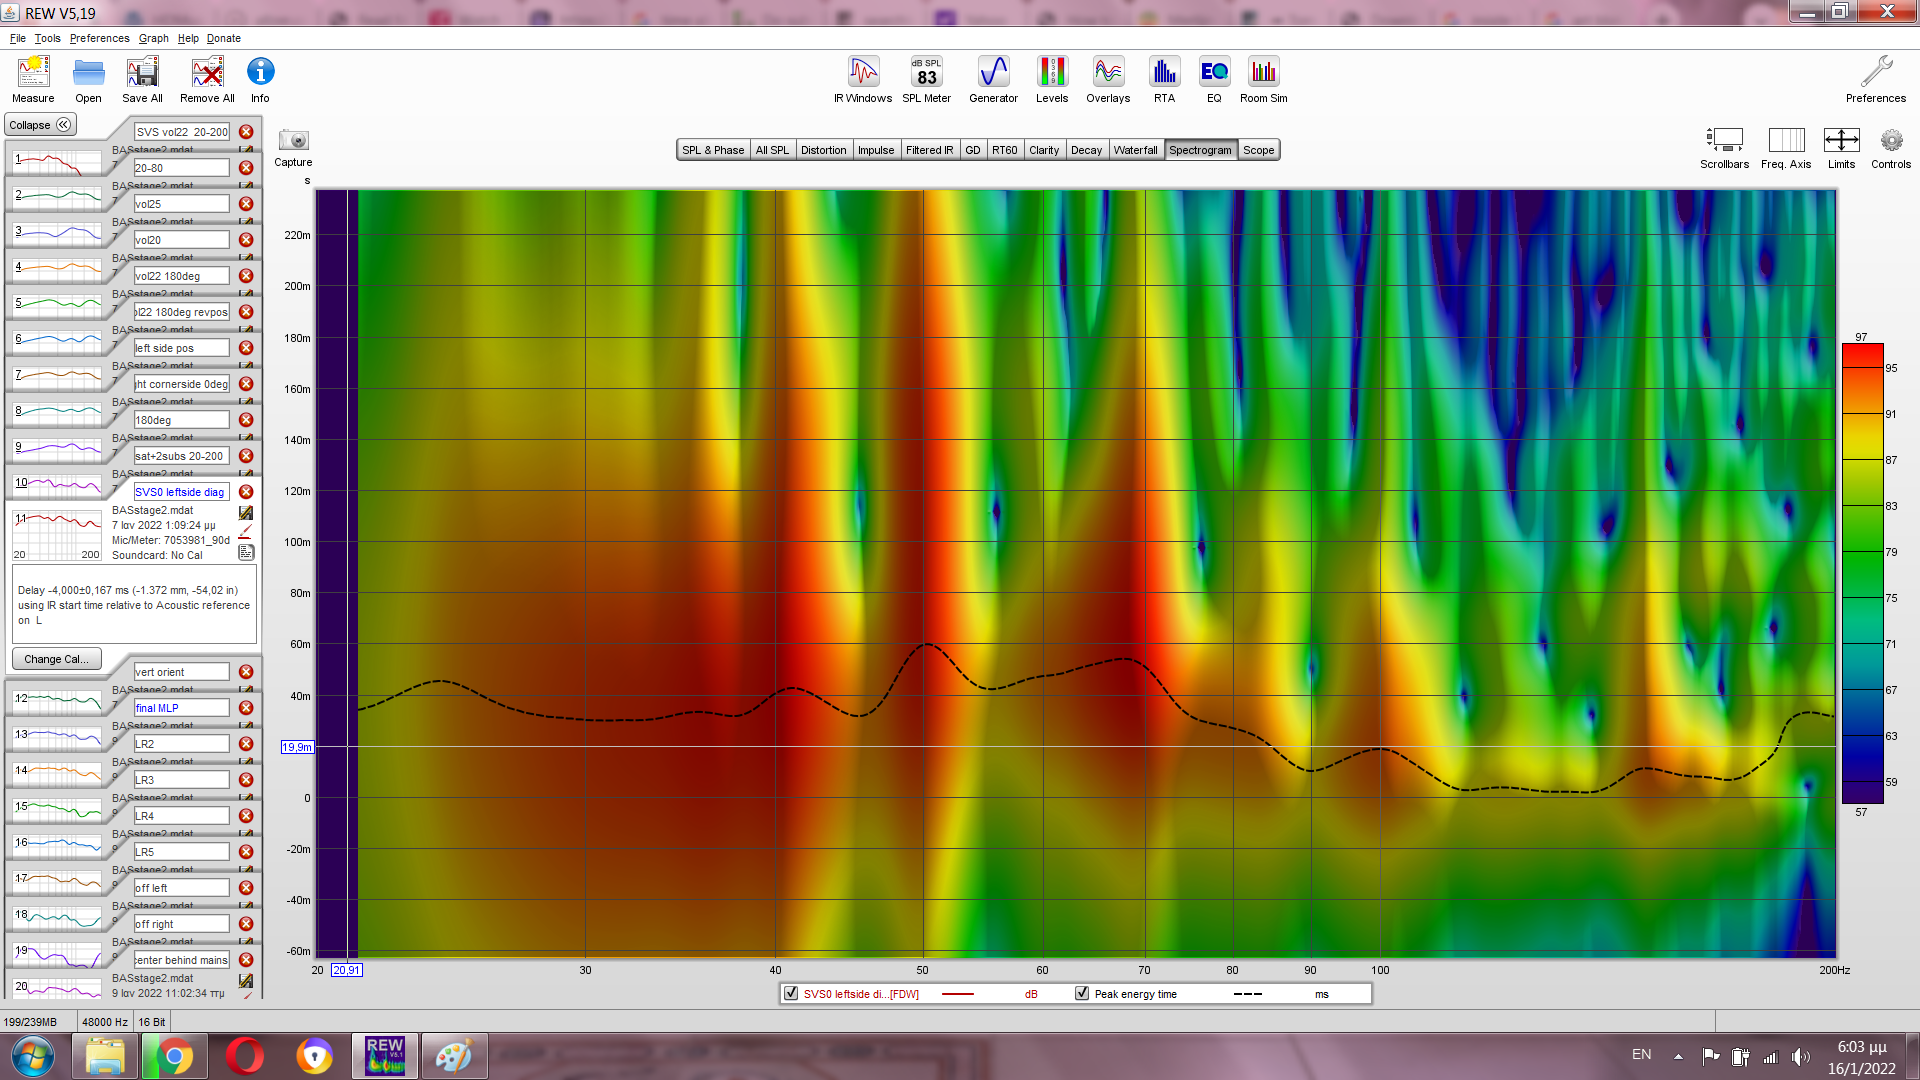This screenshot has width=1920, height=1080.
Task: Click the Capture camera icon
Action: pyautogui.click(x=293, y=141)
